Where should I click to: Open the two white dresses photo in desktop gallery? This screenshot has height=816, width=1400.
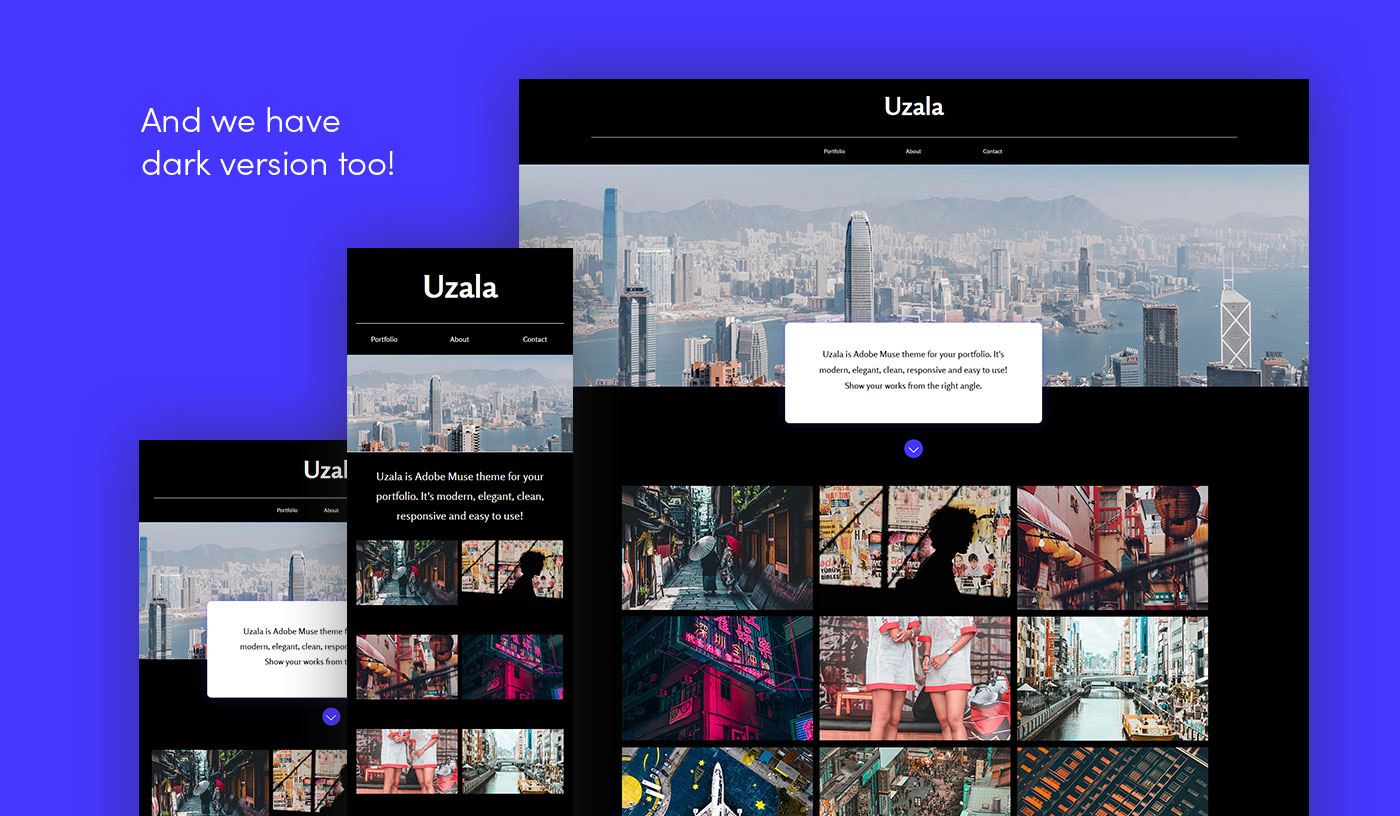[915, 678]
